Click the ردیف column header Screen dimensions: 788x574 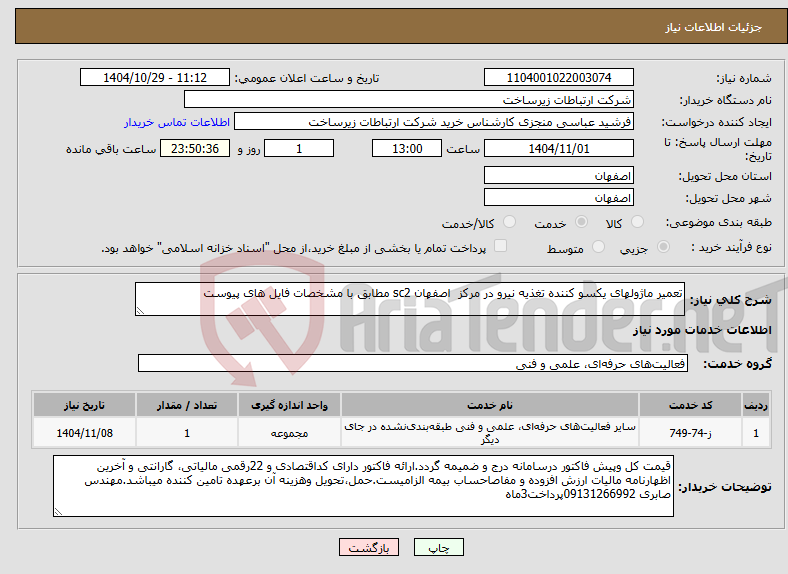tap(756, 405)
